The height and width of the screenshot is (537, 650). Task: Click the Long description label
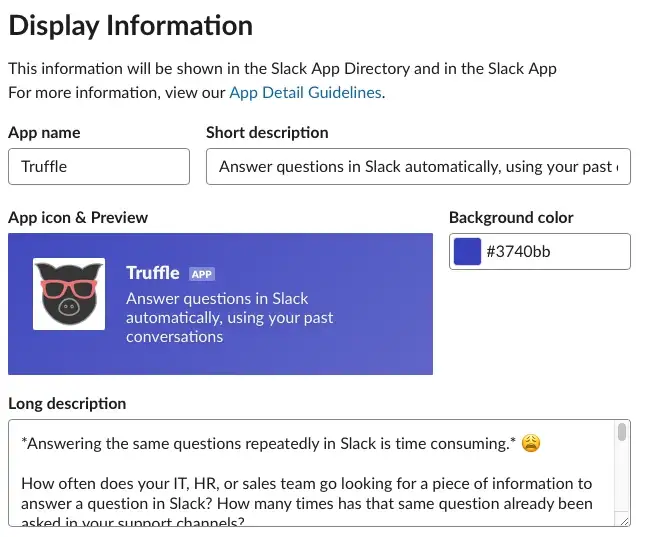click(67, 403)
